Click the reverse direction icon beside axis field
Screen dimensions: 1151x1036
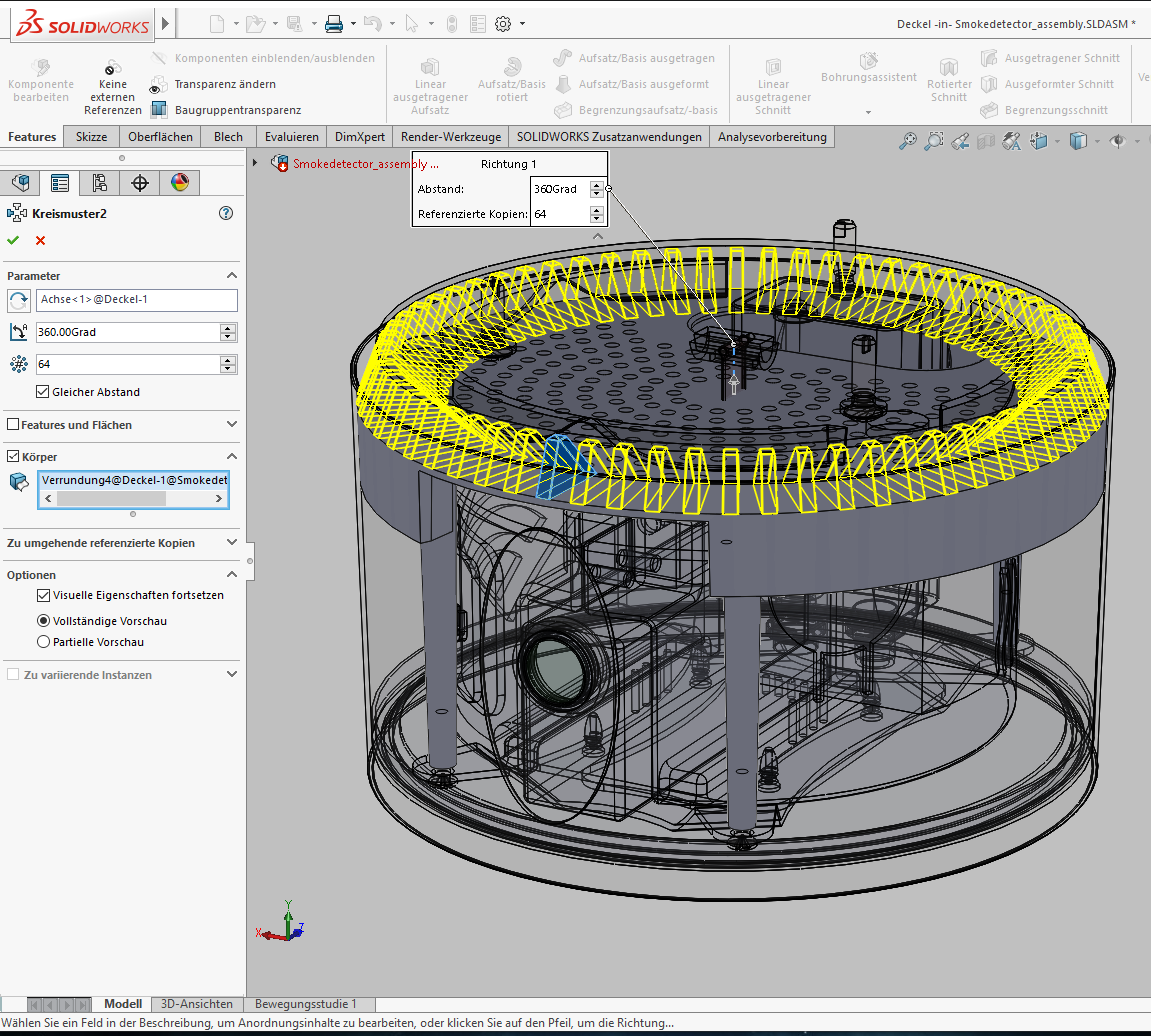18,300
